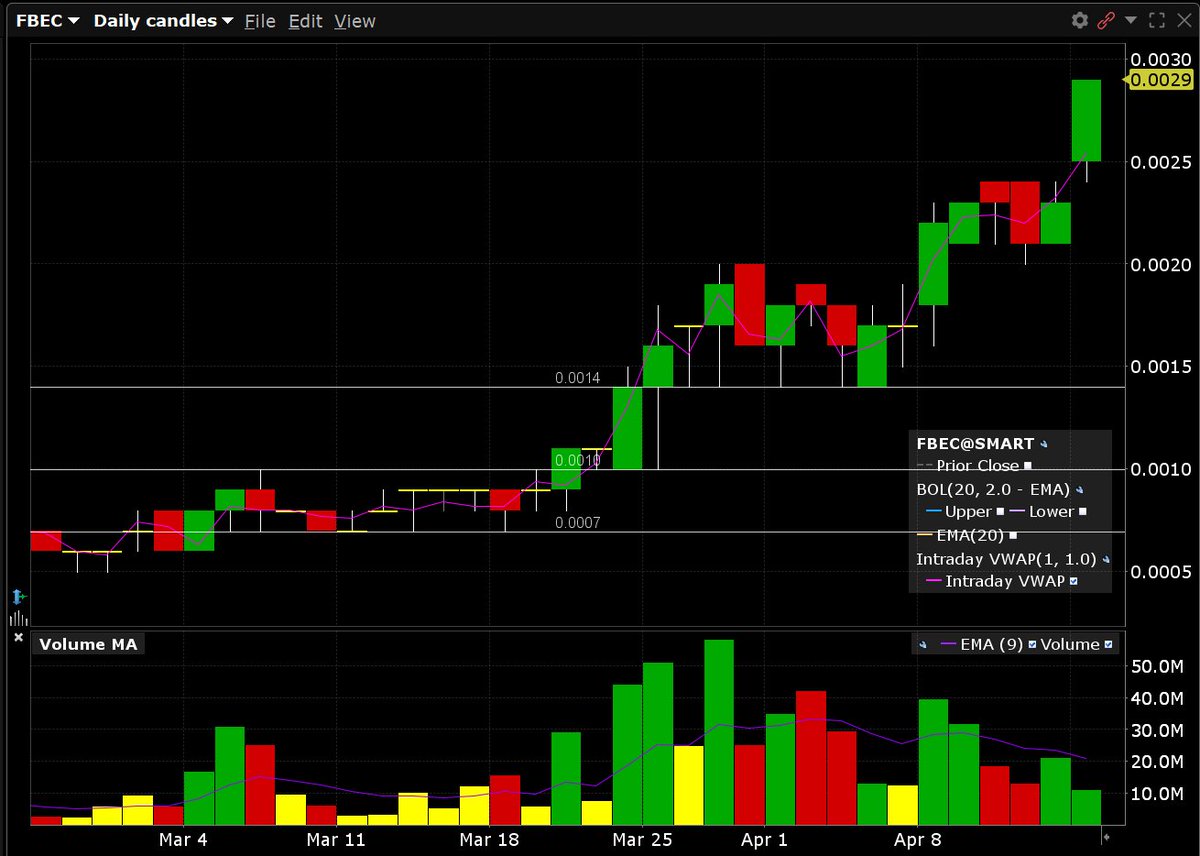
Task: Click the blue vertical rescale arrows icon
Action: click(x=18, y=597)
